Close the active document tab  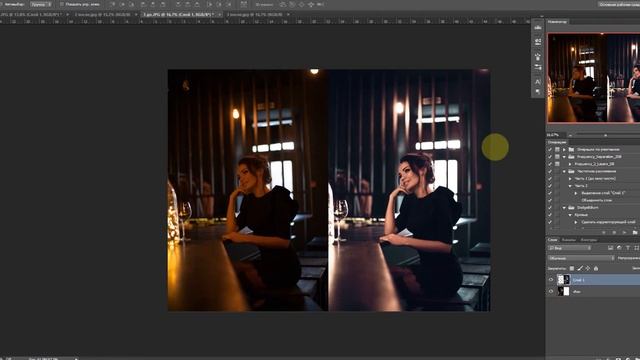(x=219, y=14)
